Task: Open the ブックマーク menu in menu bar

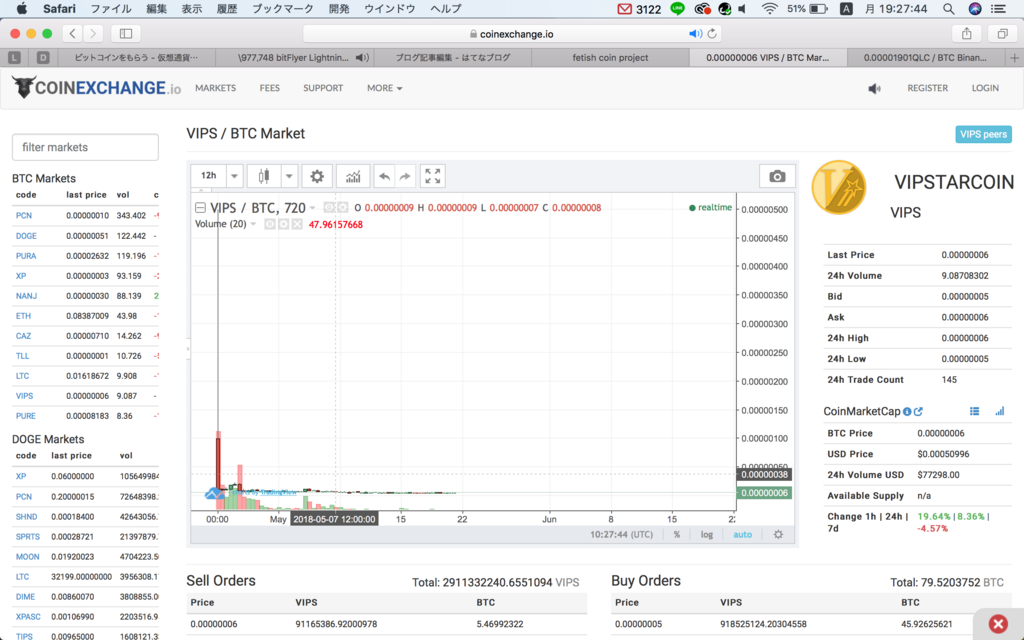Action: pos(283,8)
